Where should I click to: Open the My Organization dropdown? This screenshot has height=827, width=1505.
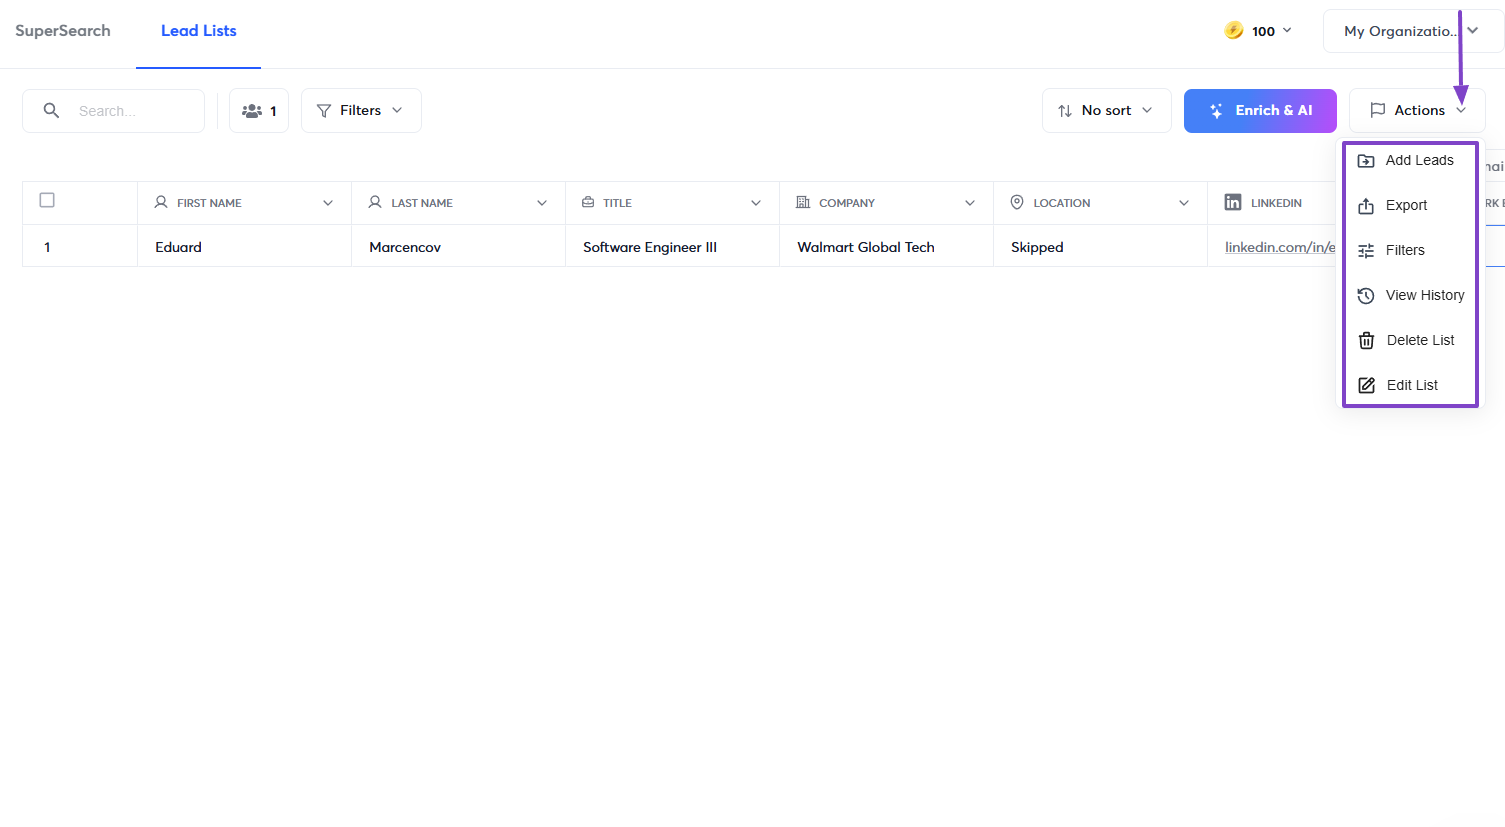[1413, 31]
